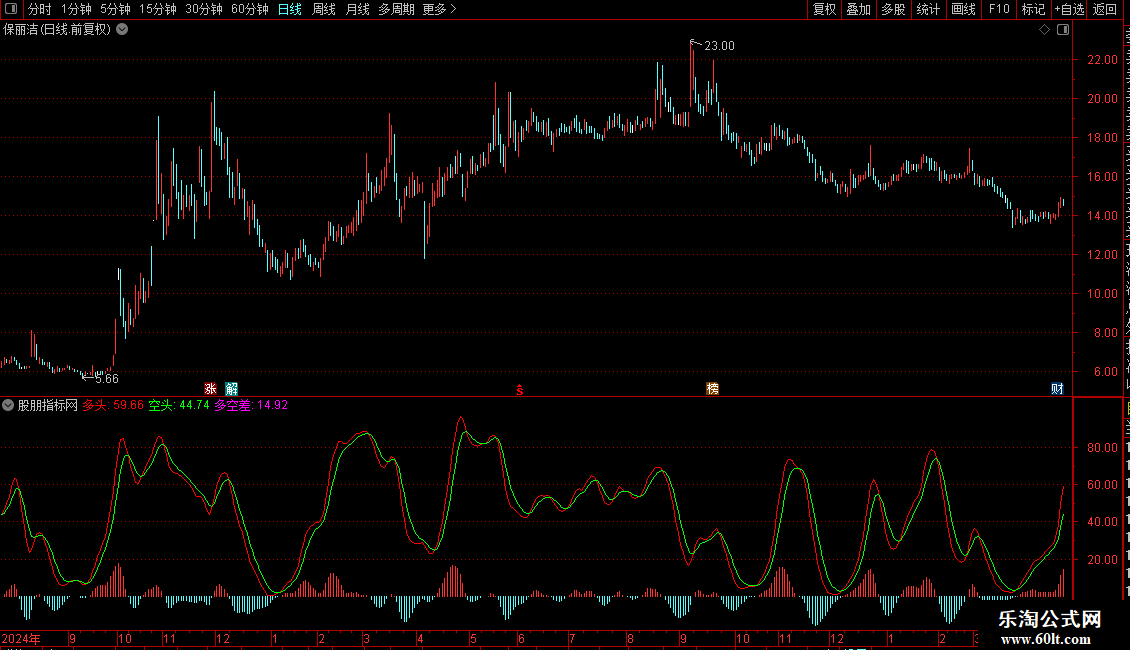1130x650 pixels.
Task: Click the diamond icon above price axis
Action: [x=1044, y=30]
